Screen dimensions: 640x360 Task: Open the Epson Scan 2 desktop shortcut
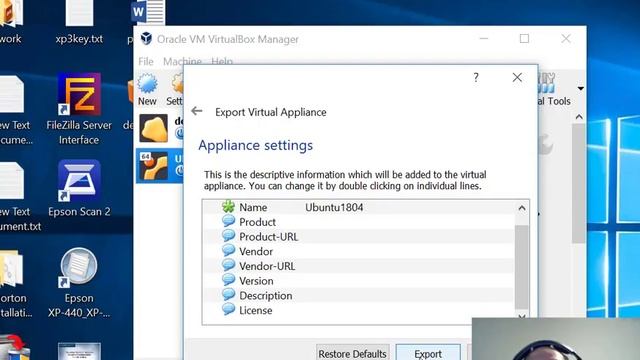point(79,189)
